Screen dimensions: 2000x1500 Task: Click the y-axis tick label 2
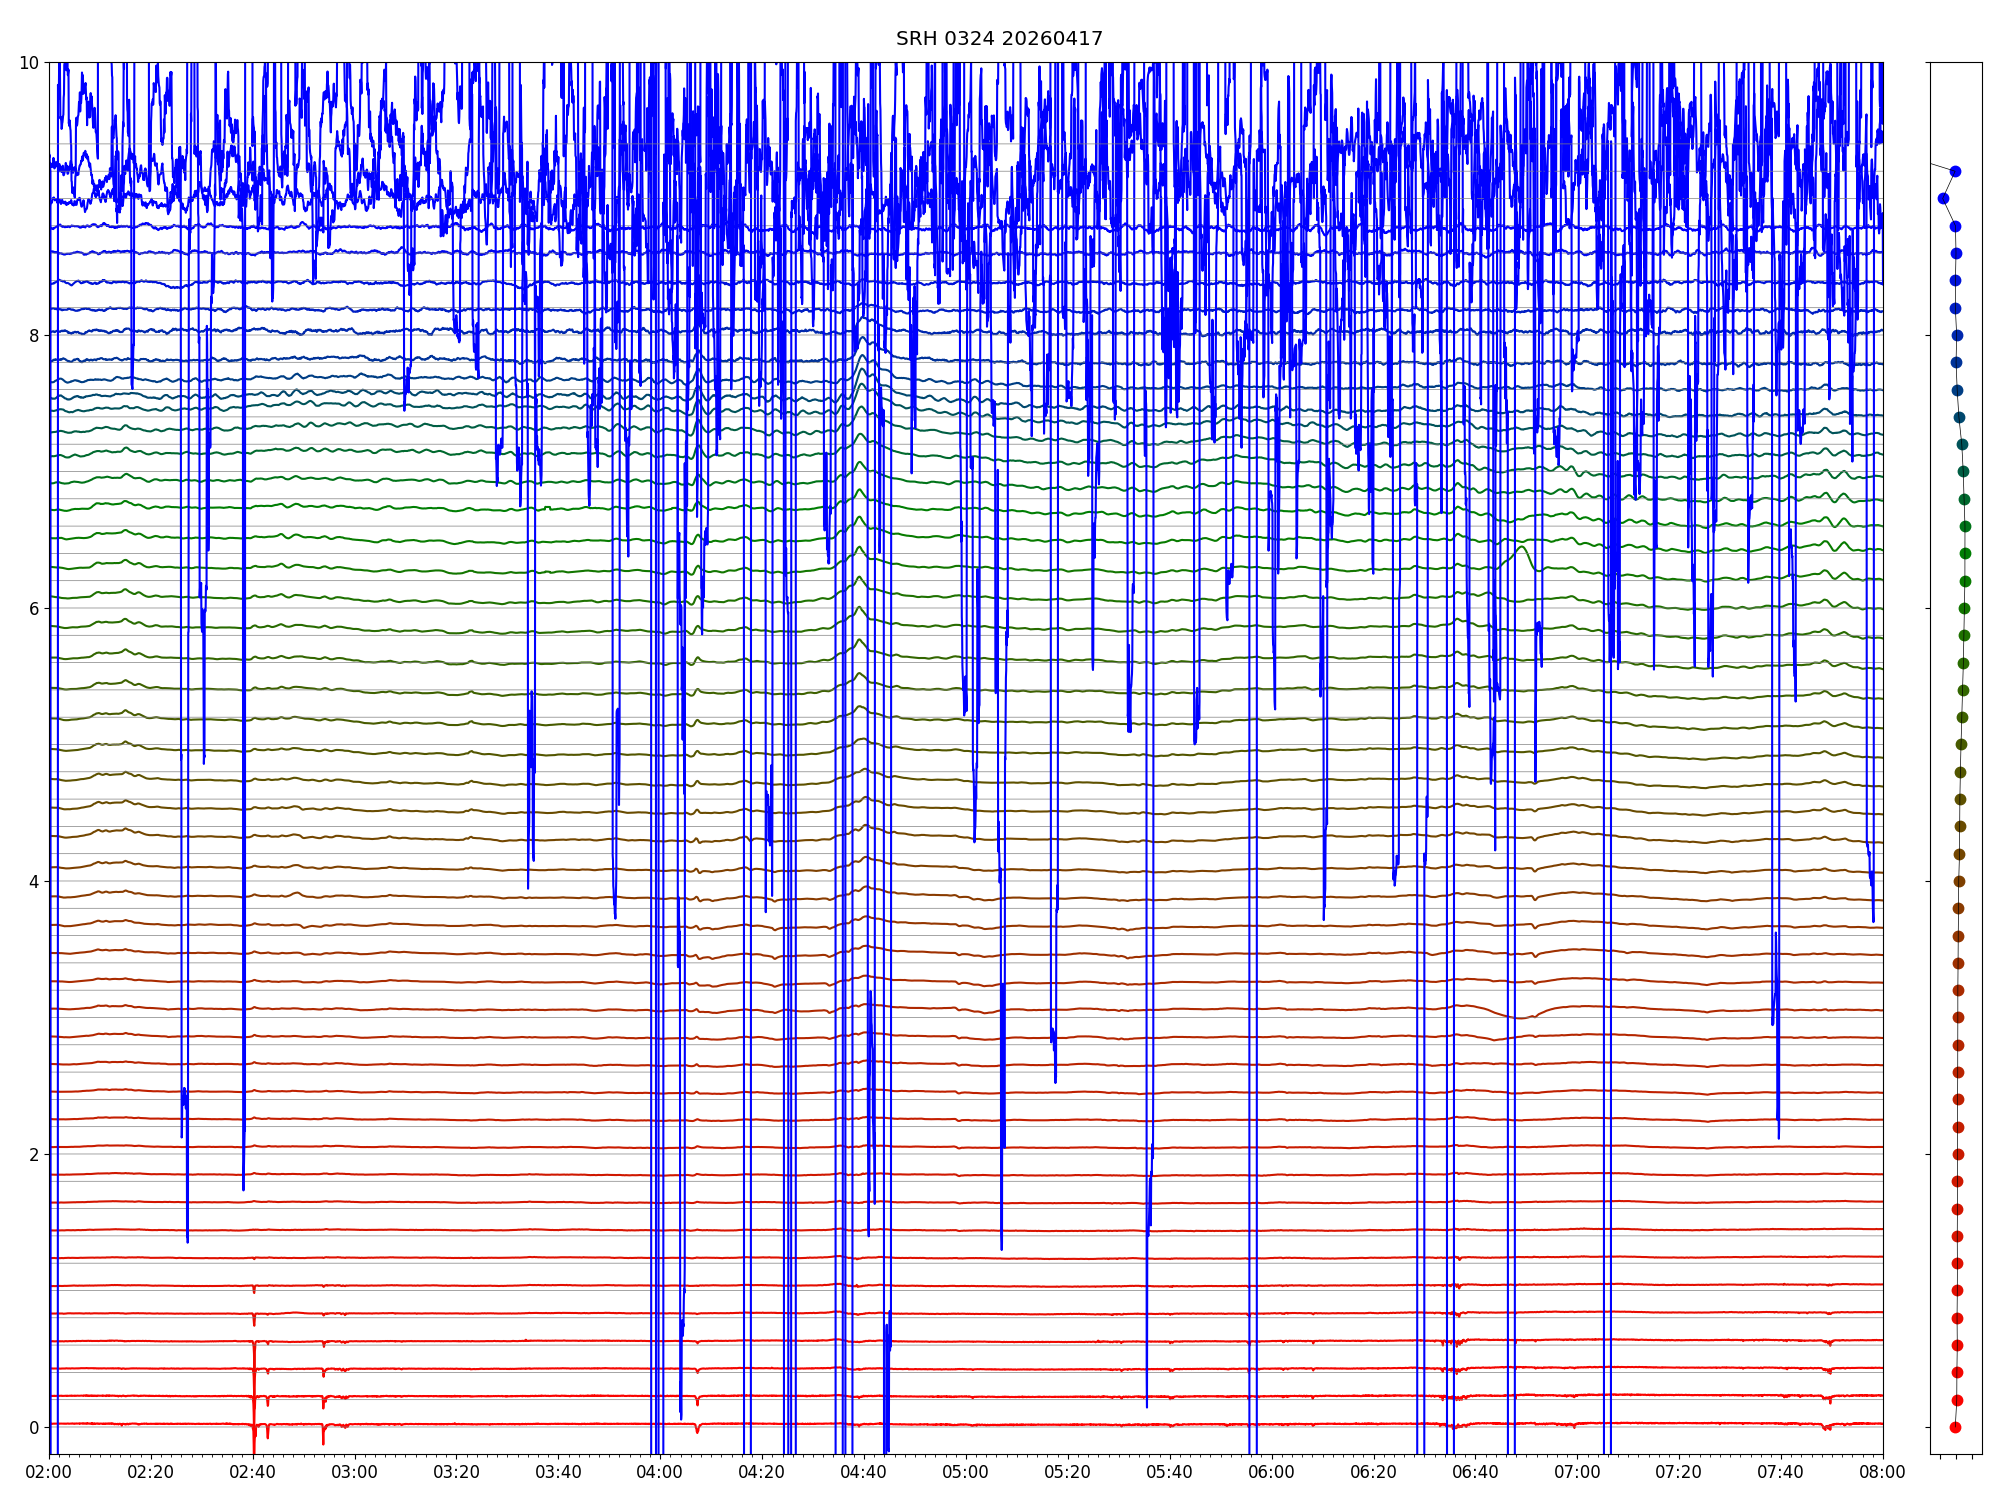coord(35,1155)
